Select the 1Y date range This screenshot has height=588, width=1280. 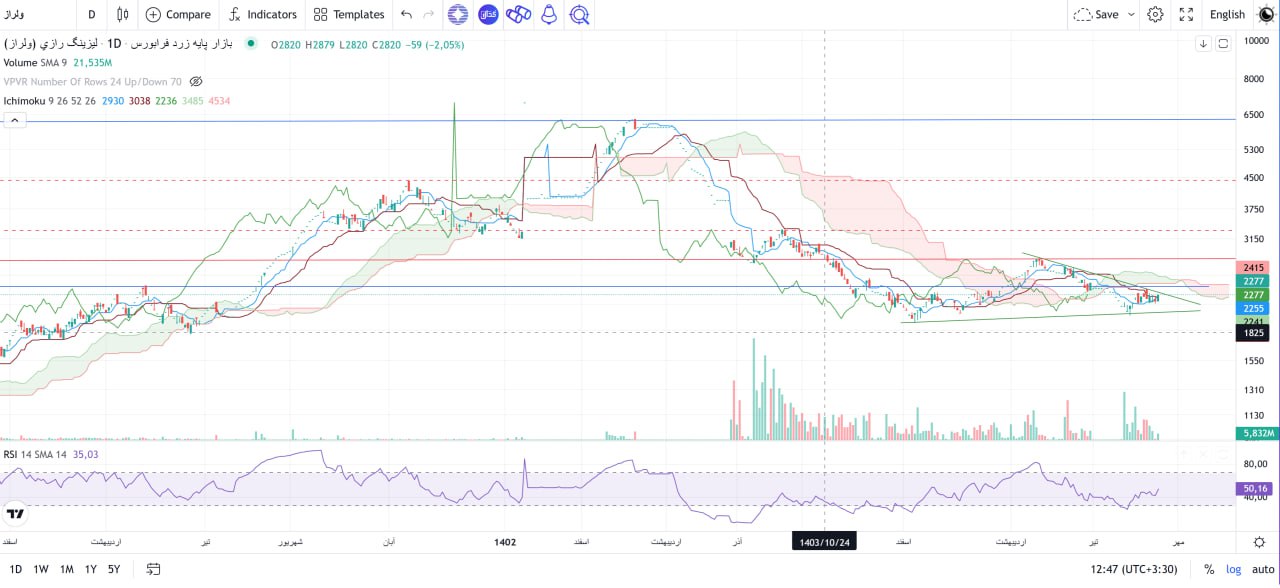(x=90, y=569)
